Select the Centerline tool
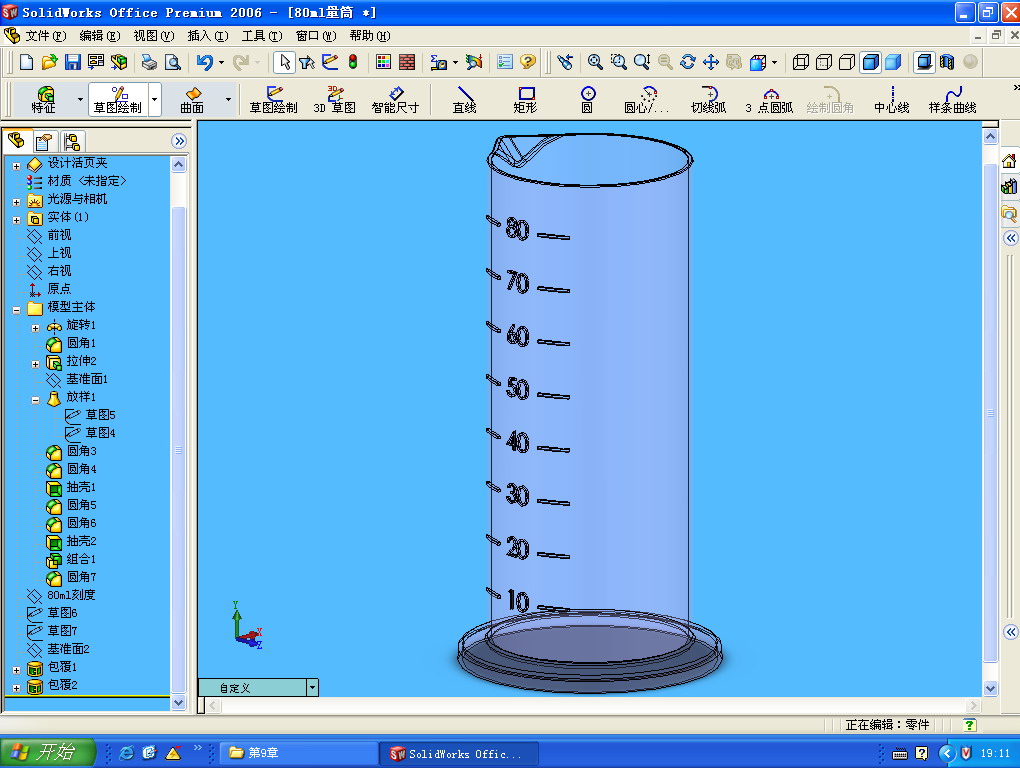This screenshot has width=1020, height=768. (892, 99)
